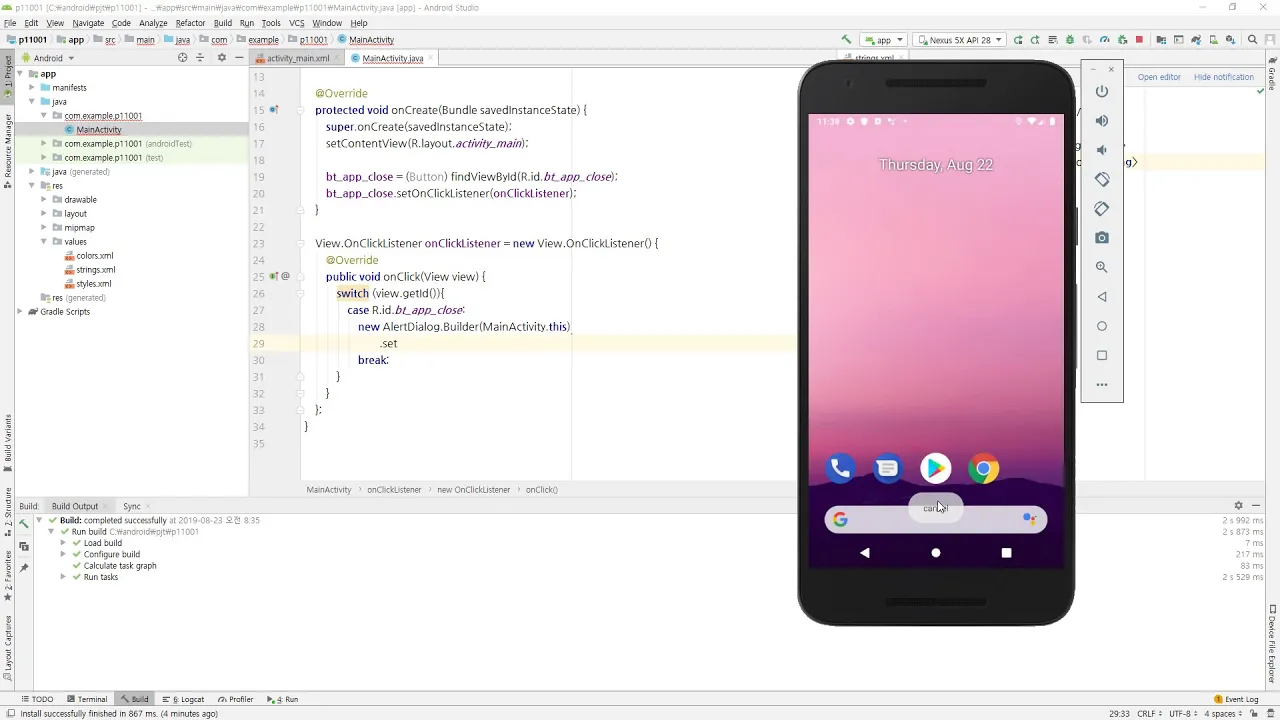The width and height of the screenshot is (1280, 720).
Task: Switch to the Sync tab in Build panel
Action: click(132, 506)
